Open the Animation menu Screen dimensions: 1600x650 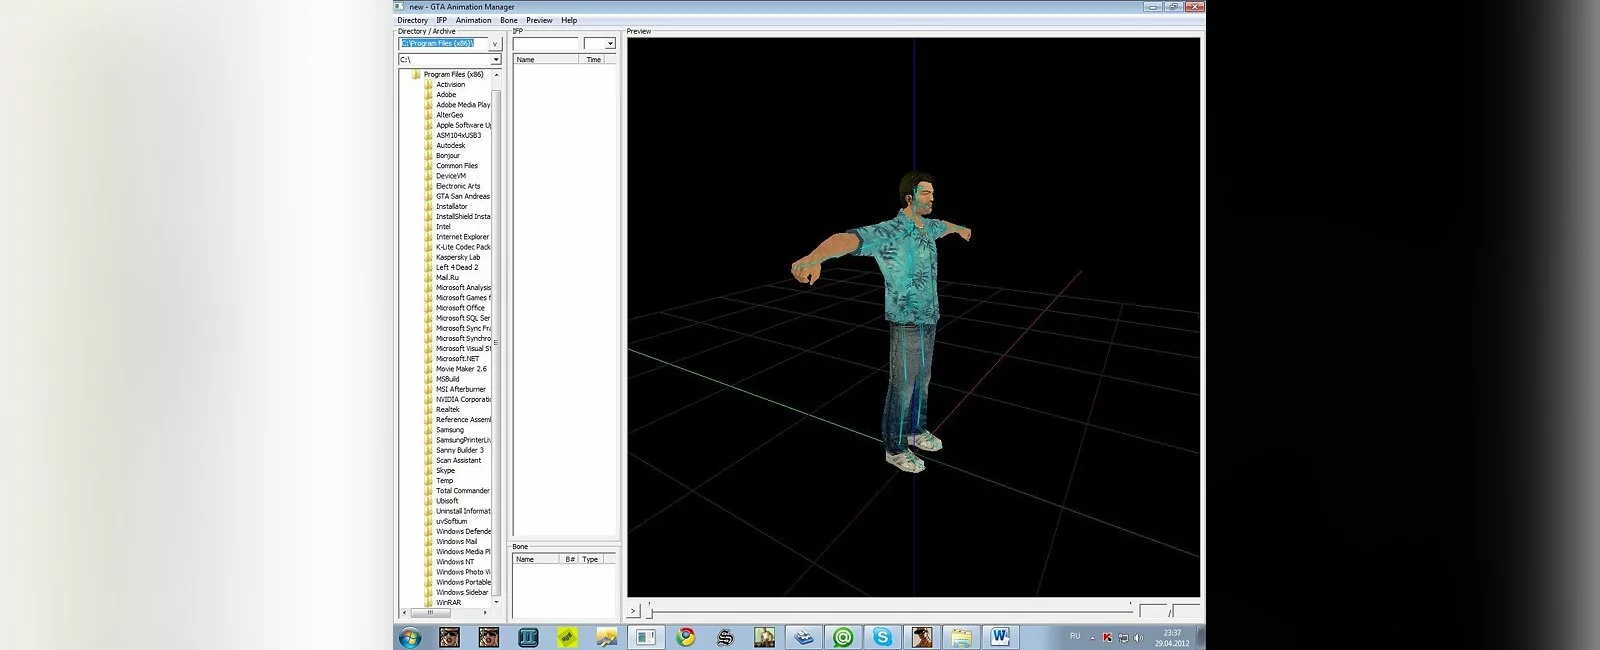tap(473, 20)
